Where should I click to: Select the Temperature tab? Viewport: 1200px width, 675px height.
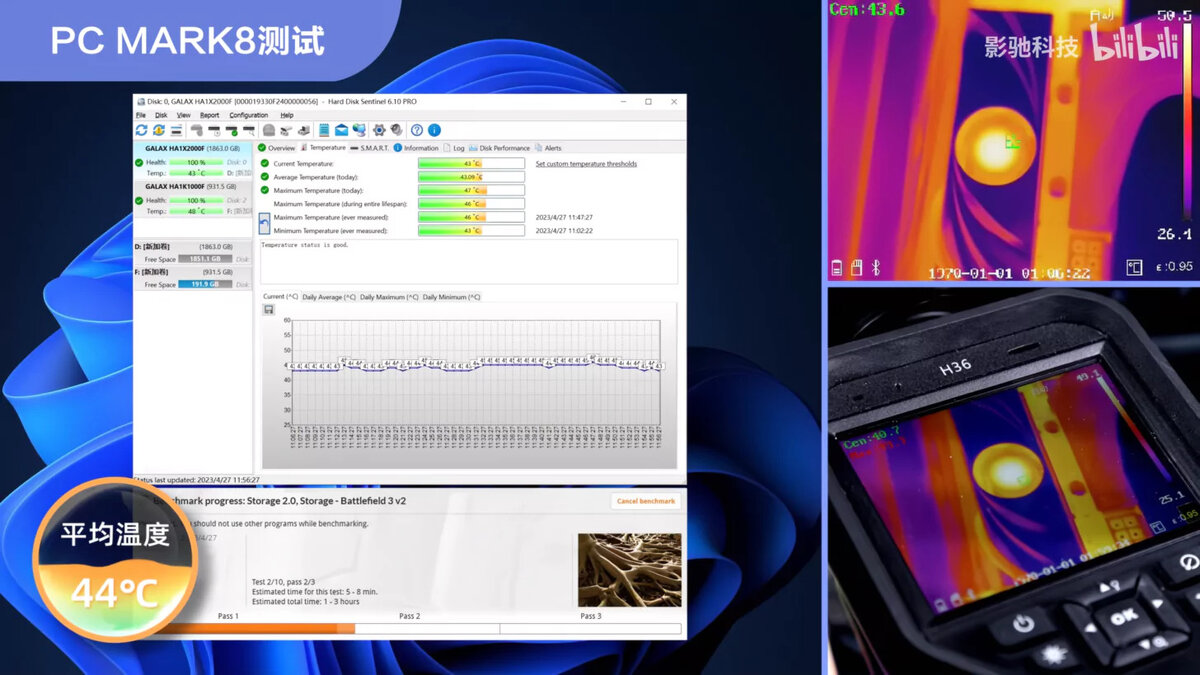coord(323,148)
